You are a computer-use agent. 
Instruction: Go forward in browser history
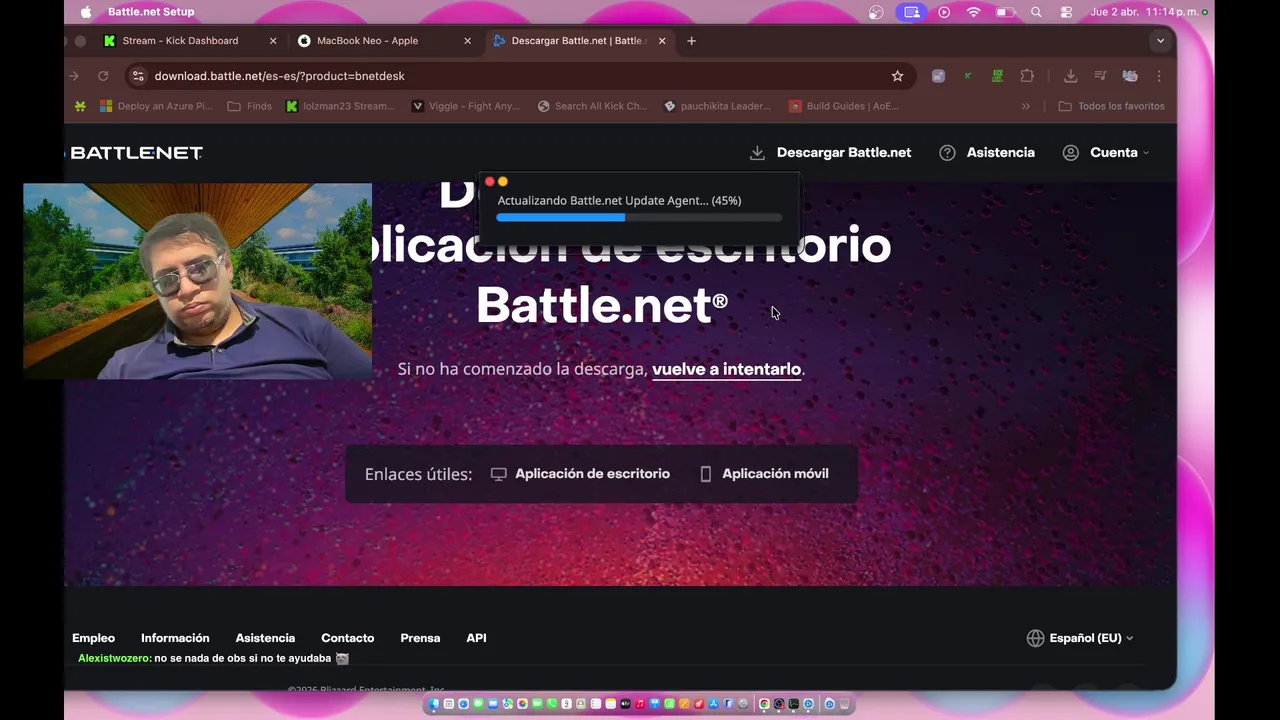tap(73, 76)
